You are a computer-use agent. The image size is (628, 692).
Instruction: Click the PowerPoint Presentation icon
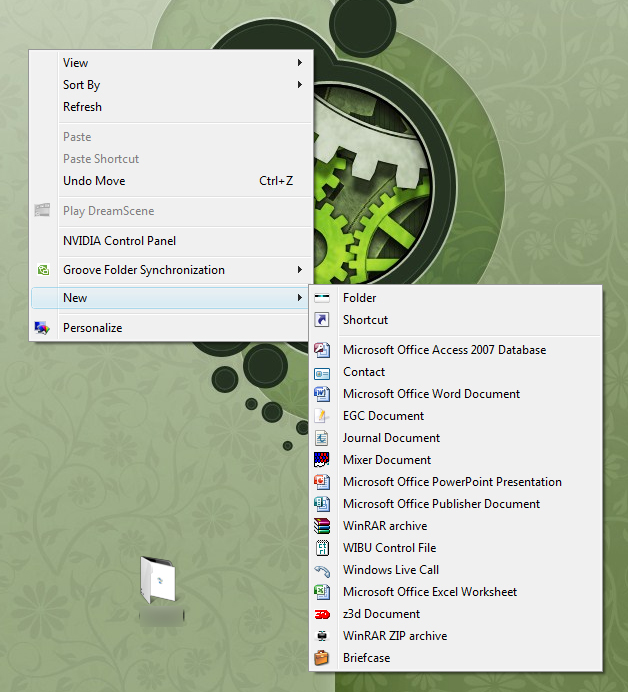coord(322,482)
